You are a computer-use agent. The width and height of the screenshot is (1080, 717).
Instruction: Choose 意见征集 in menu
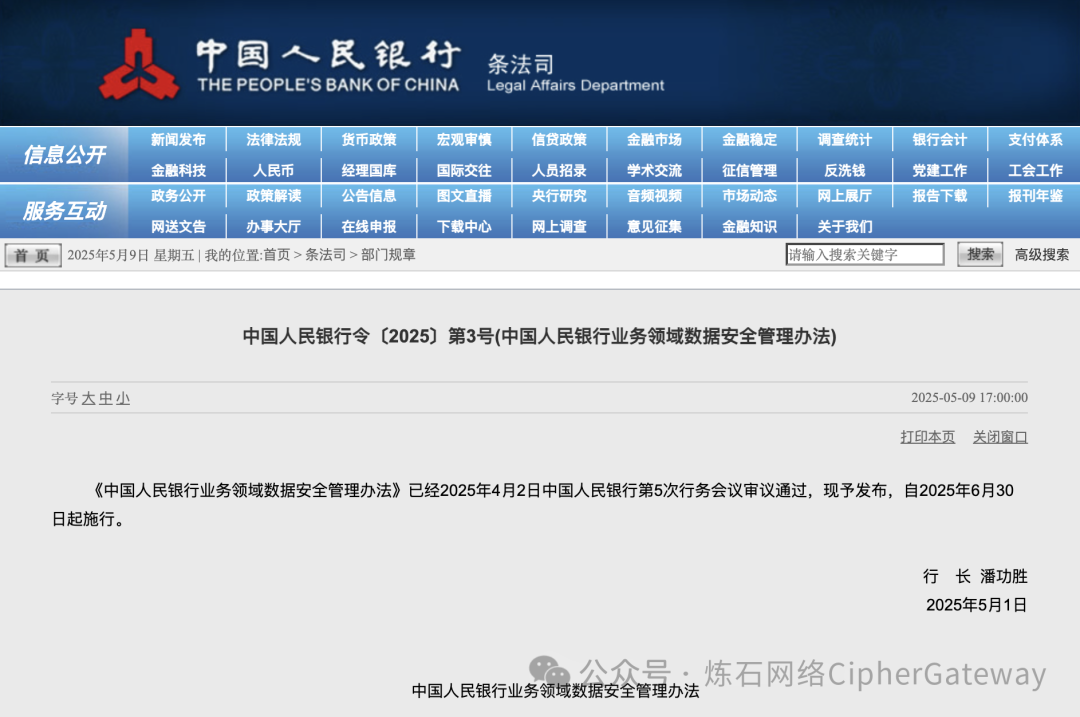pyautogui.click(x=654, y=227)
